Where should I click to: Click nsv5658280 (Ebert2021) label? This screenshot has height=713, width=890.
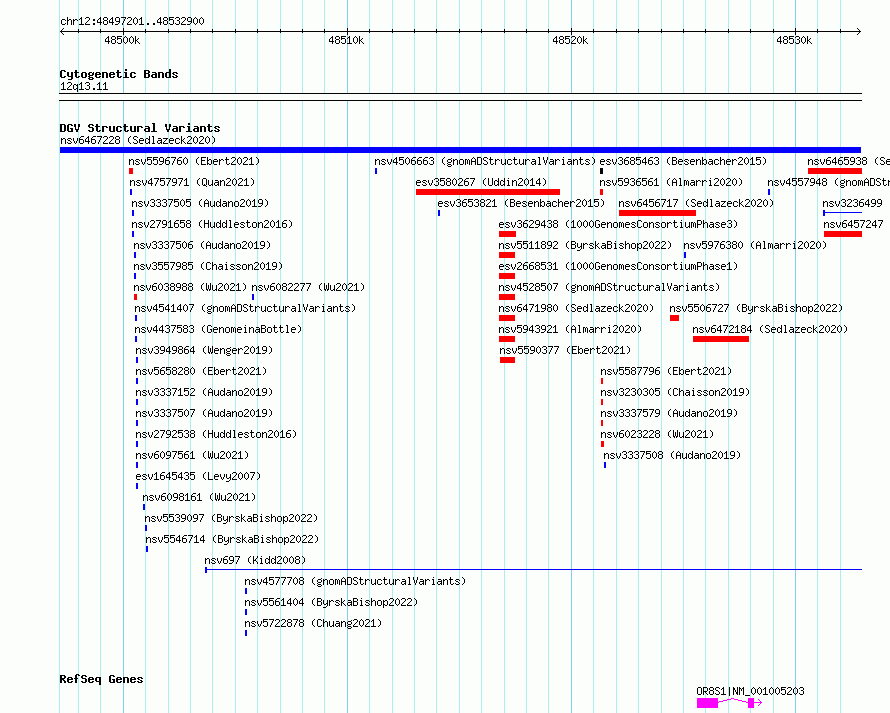click(201, 371)
